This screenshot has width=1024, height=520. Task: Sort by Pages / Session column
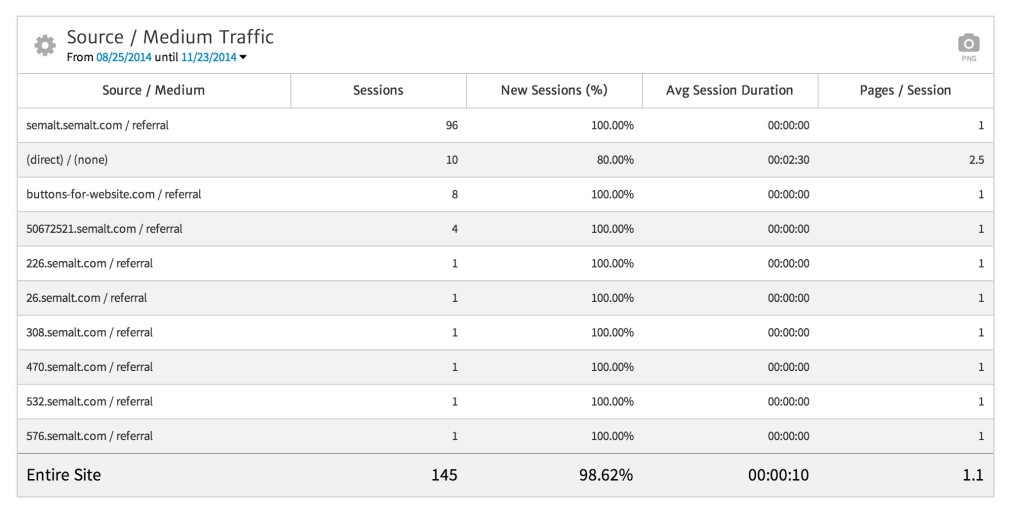905,90
